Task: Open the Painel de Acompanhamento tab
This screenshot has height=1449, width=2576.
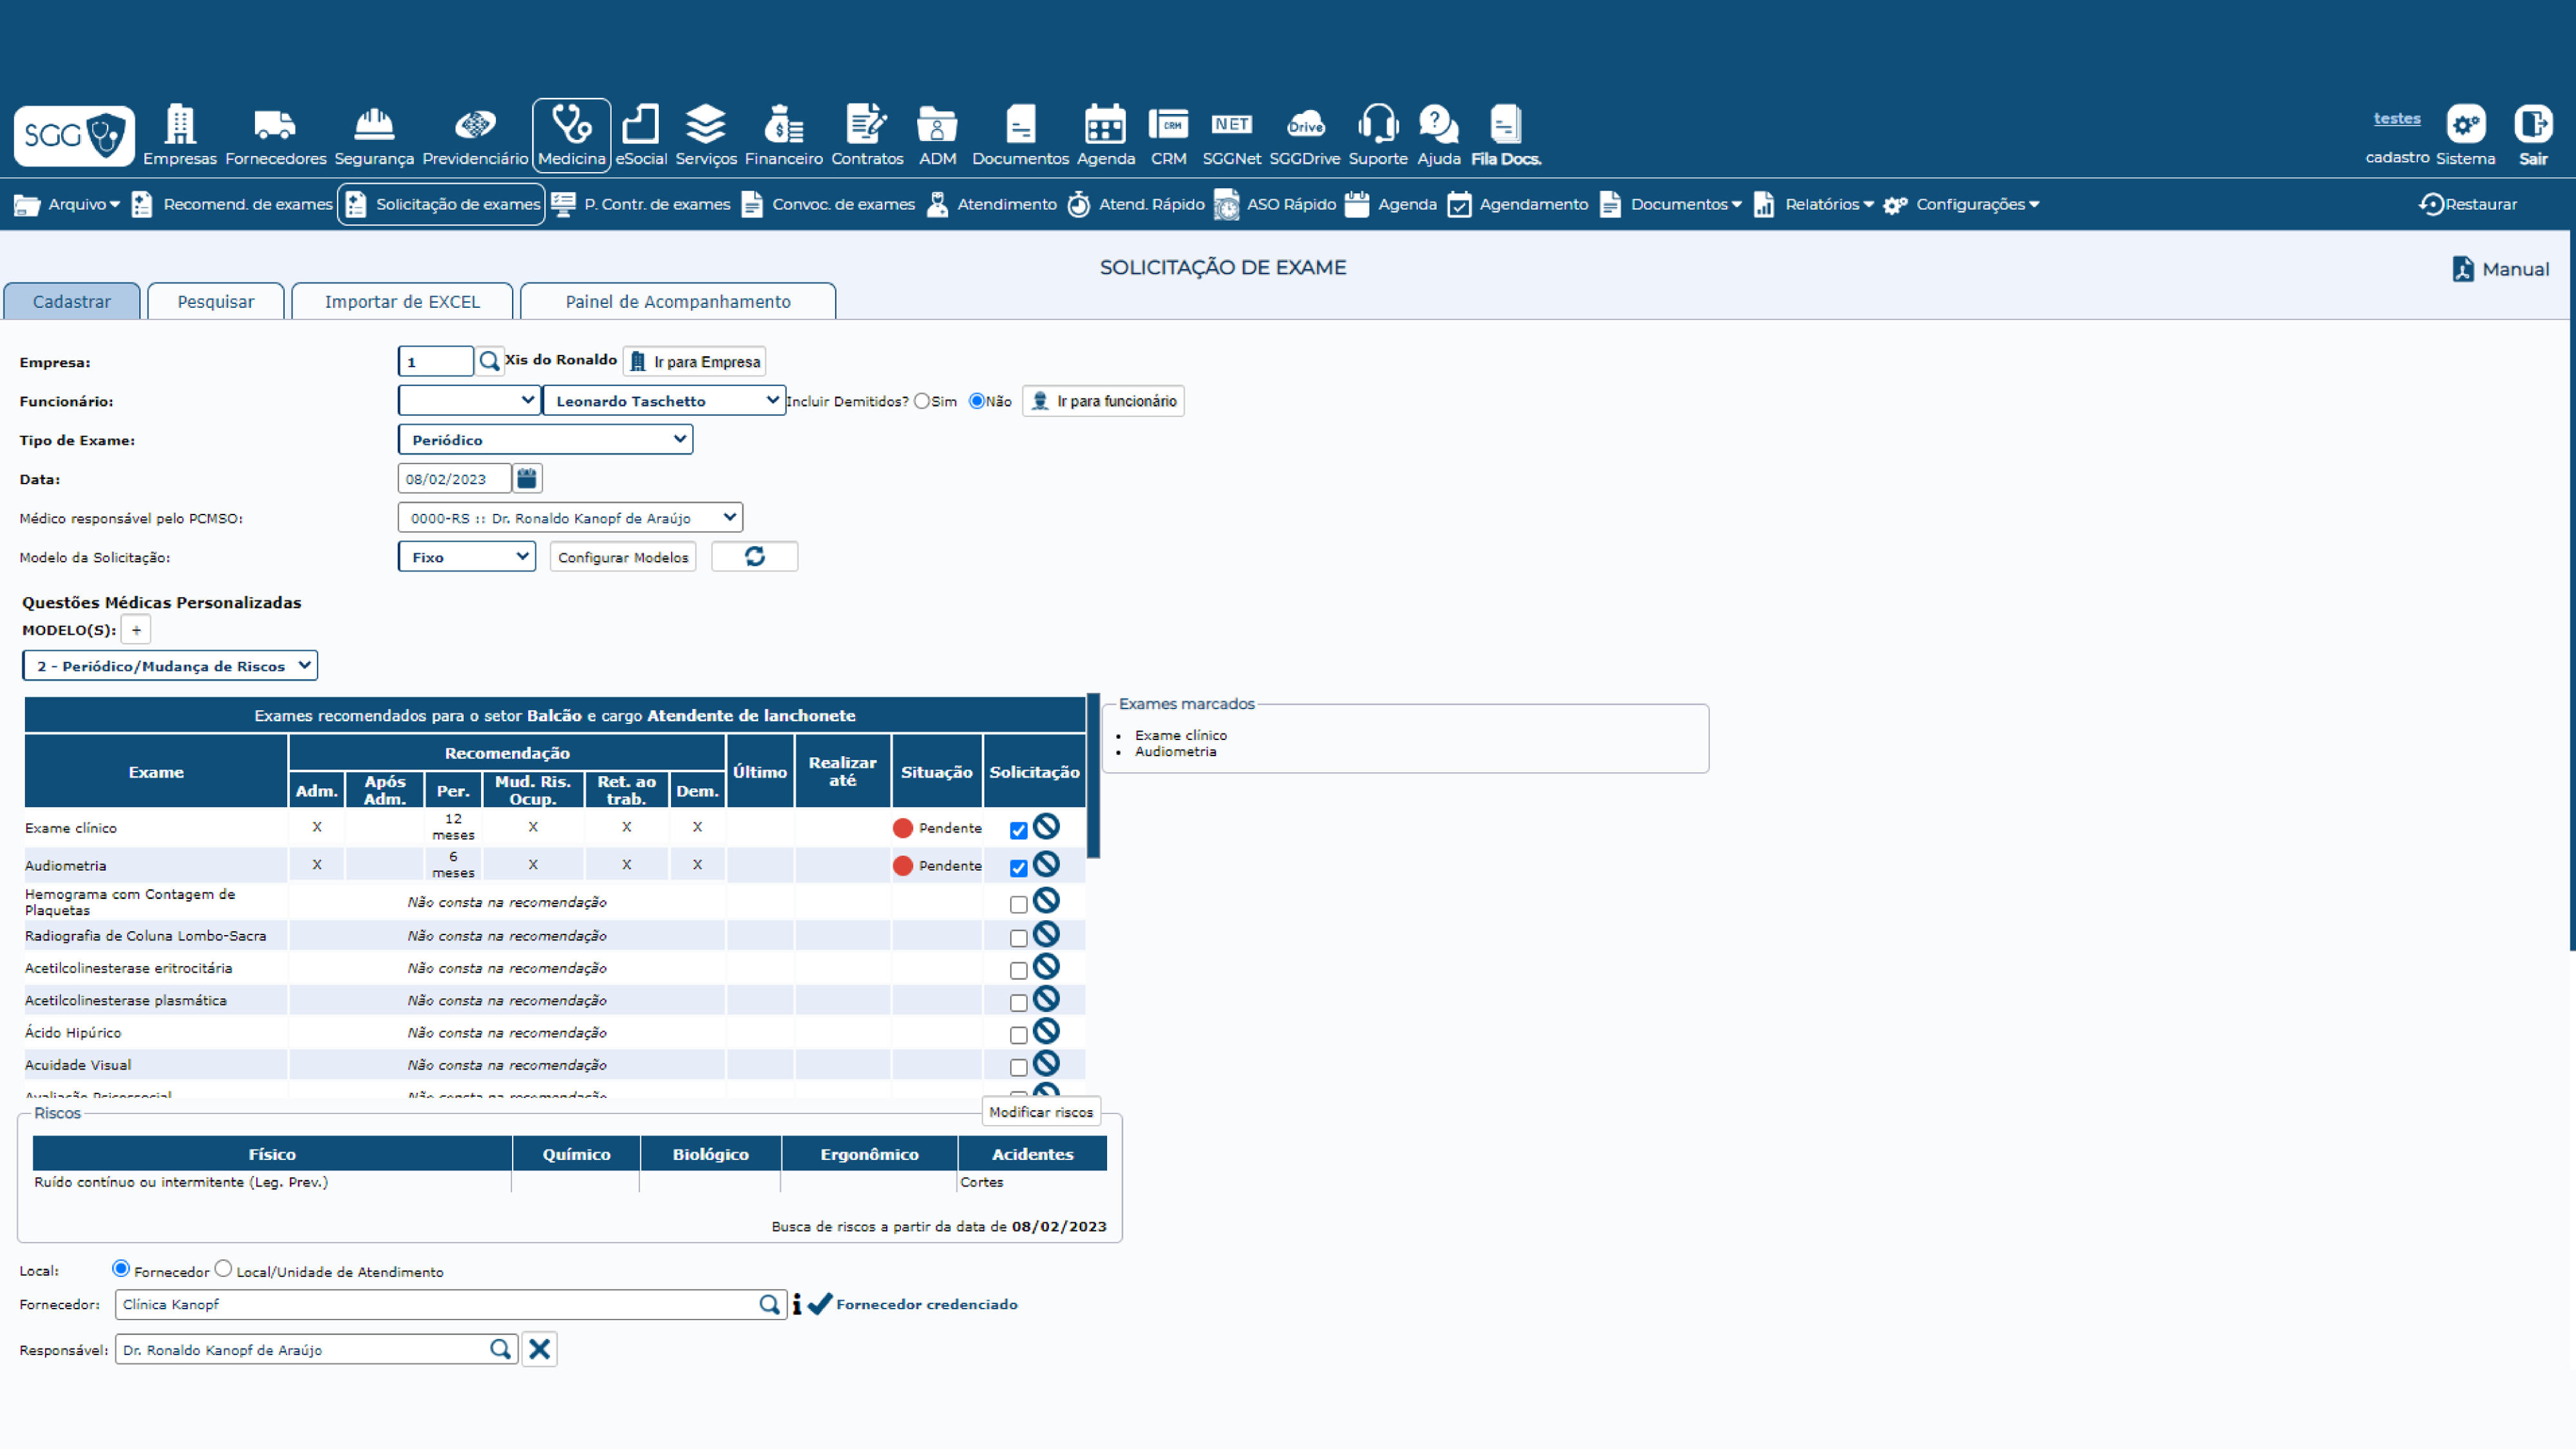Action: click(677, 301)
